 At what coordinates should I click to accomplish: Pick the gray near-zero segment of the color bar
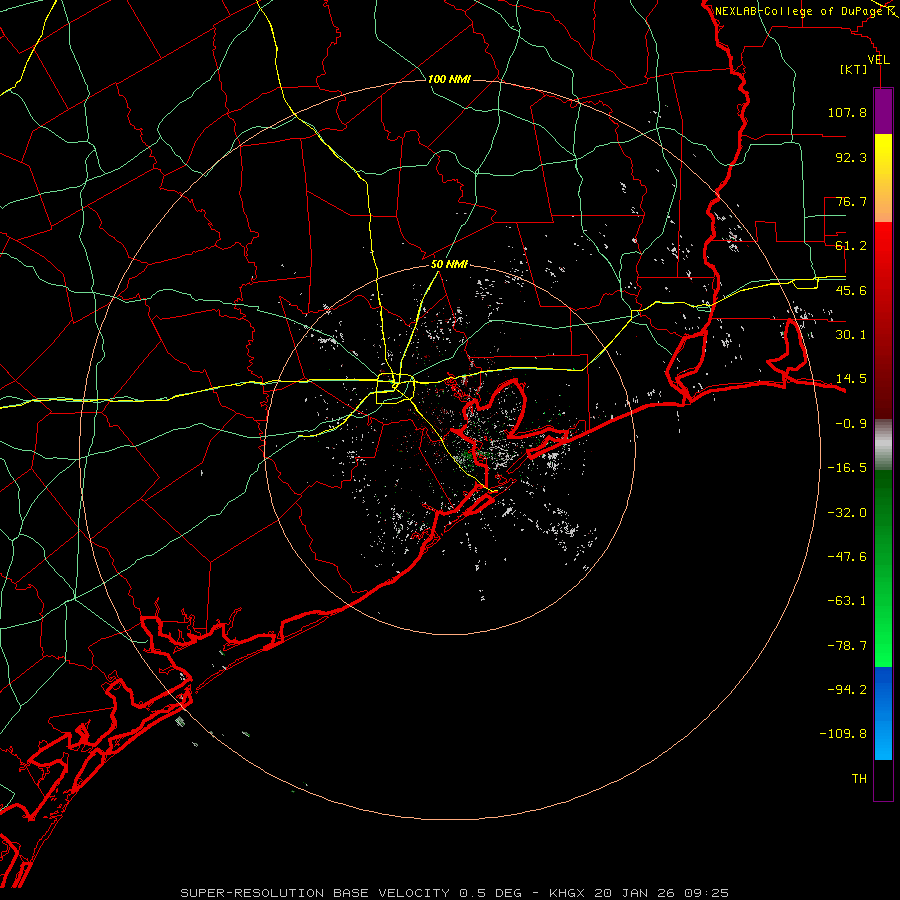point(883,444)
